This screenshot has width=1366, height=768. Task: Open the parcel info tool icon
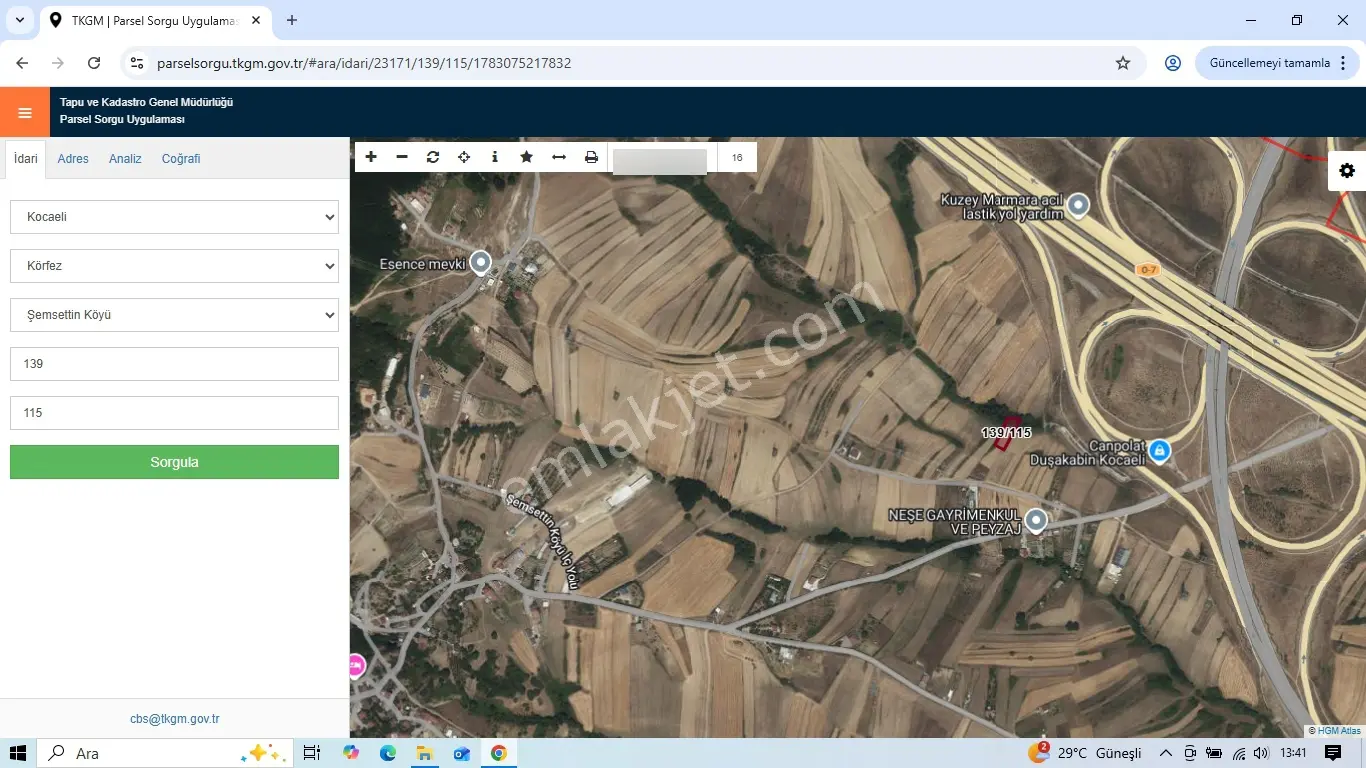click(x=495, y=157)
